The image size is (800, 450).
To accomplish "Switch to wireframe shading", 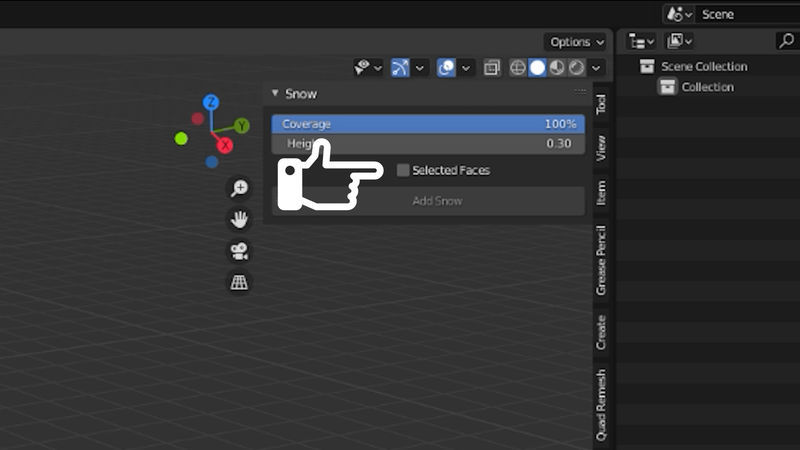I will (x=518, y=68).
